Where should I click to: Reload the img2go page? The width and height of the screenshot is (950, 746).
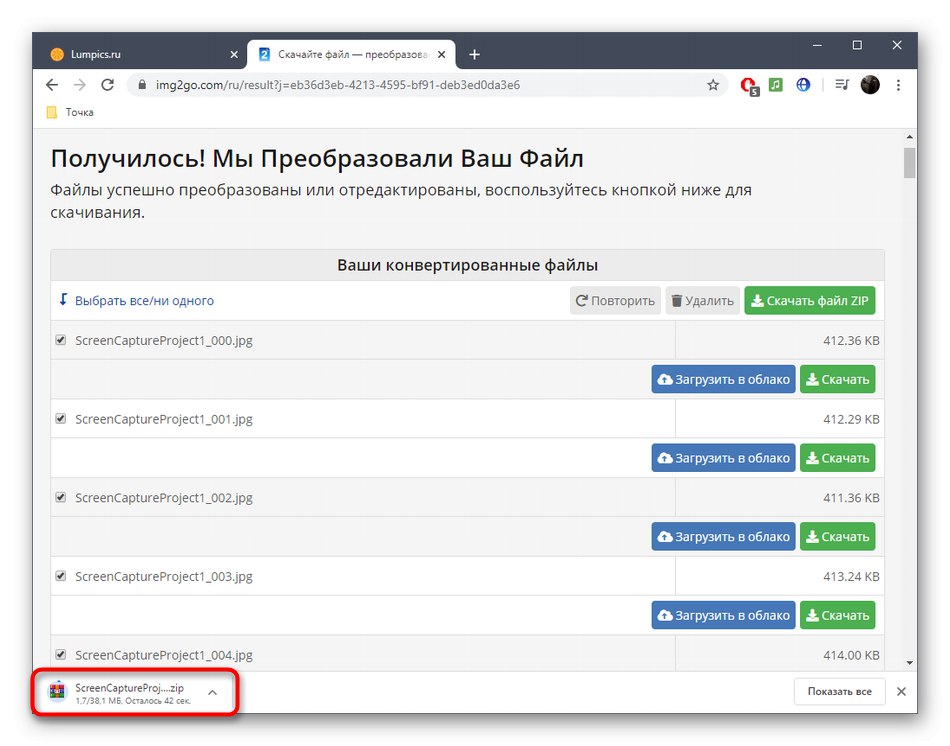[107, 85]
